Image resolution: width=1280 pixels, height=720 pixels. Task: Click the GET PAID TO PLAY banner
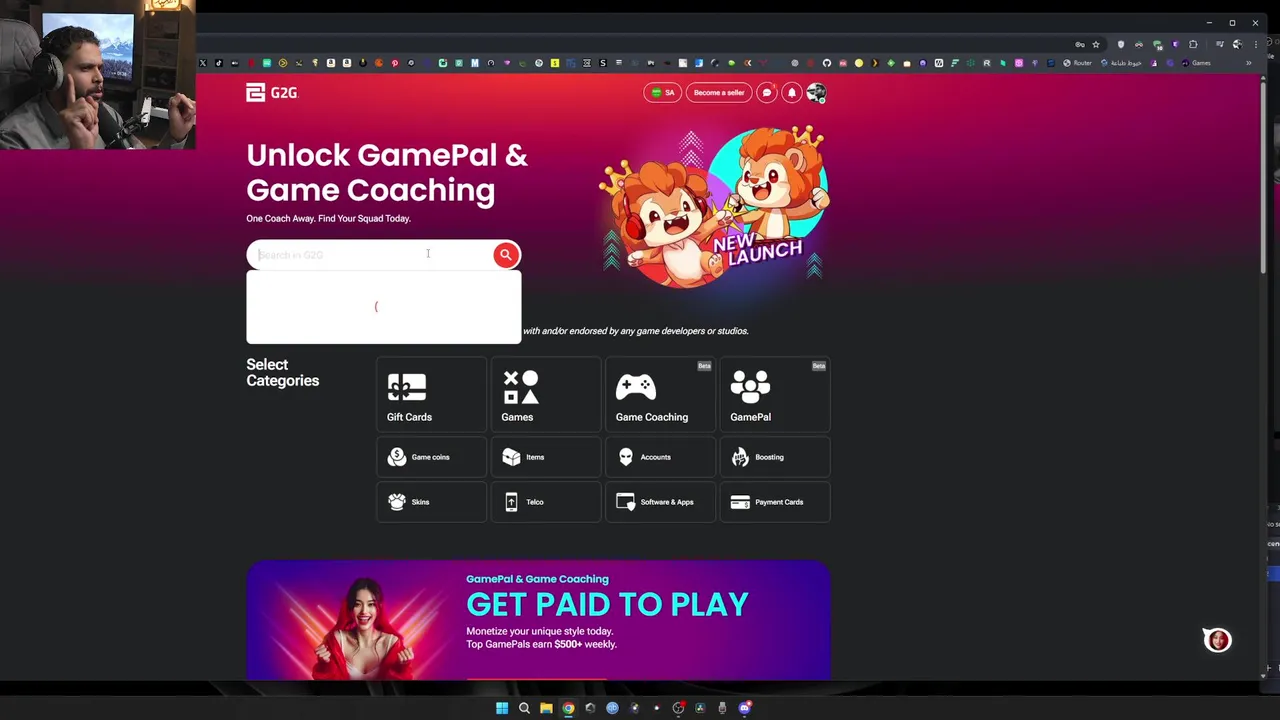538,620
